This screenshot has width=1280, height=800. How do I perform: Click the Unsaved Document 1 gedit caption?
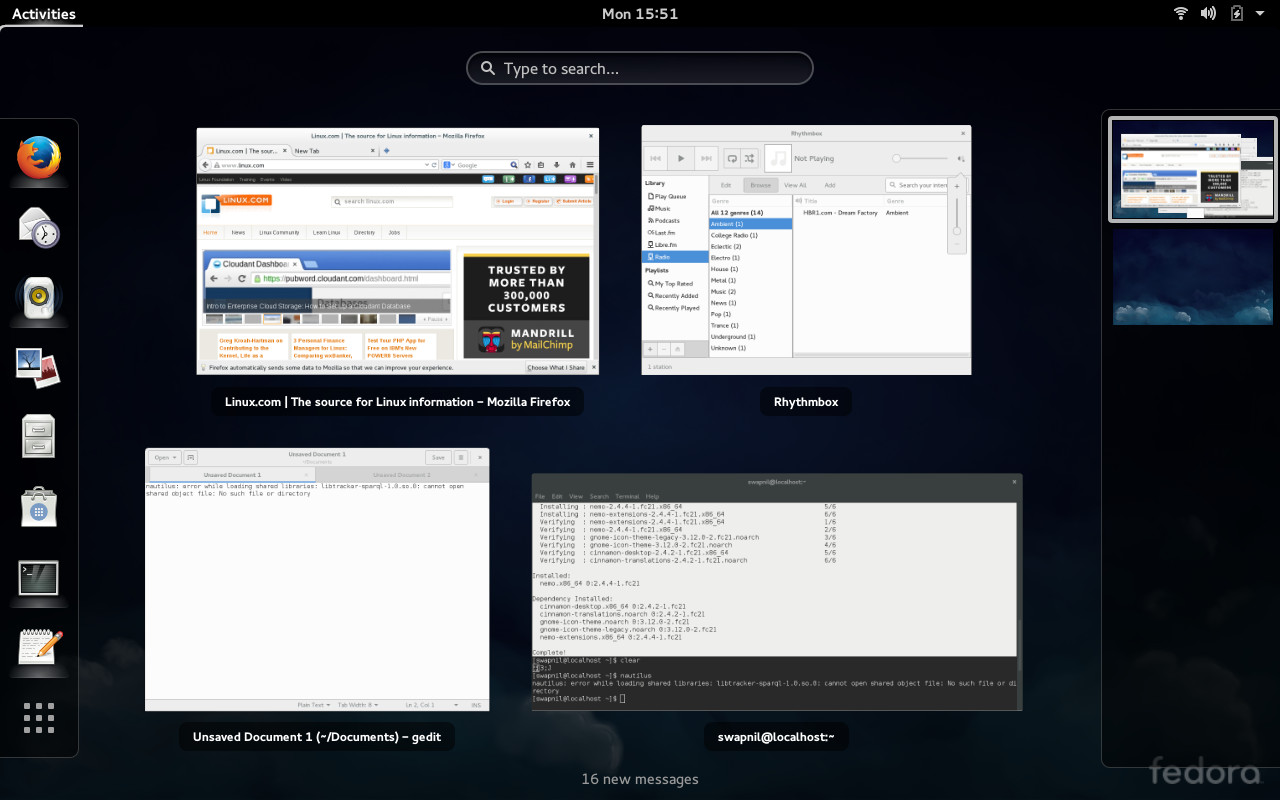[x=317, y=737]
